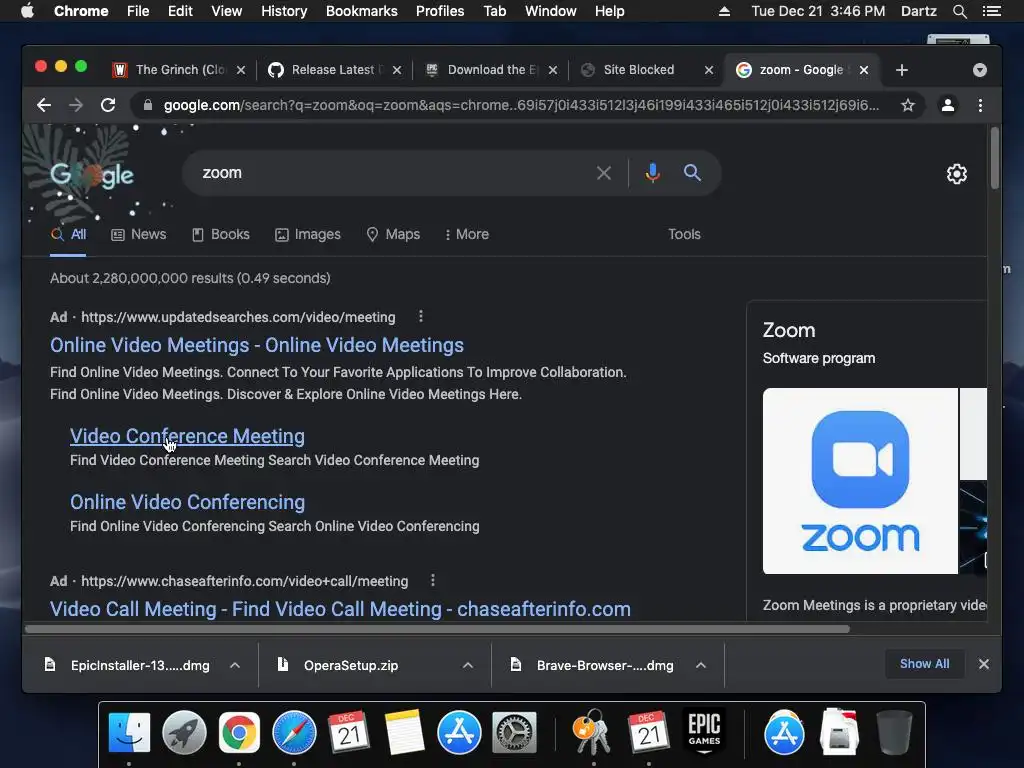The image size is (1024, 768).
Task: Click the Zoom logo thumbnail image
Action: pyautogui.click(x=860, y=481)
